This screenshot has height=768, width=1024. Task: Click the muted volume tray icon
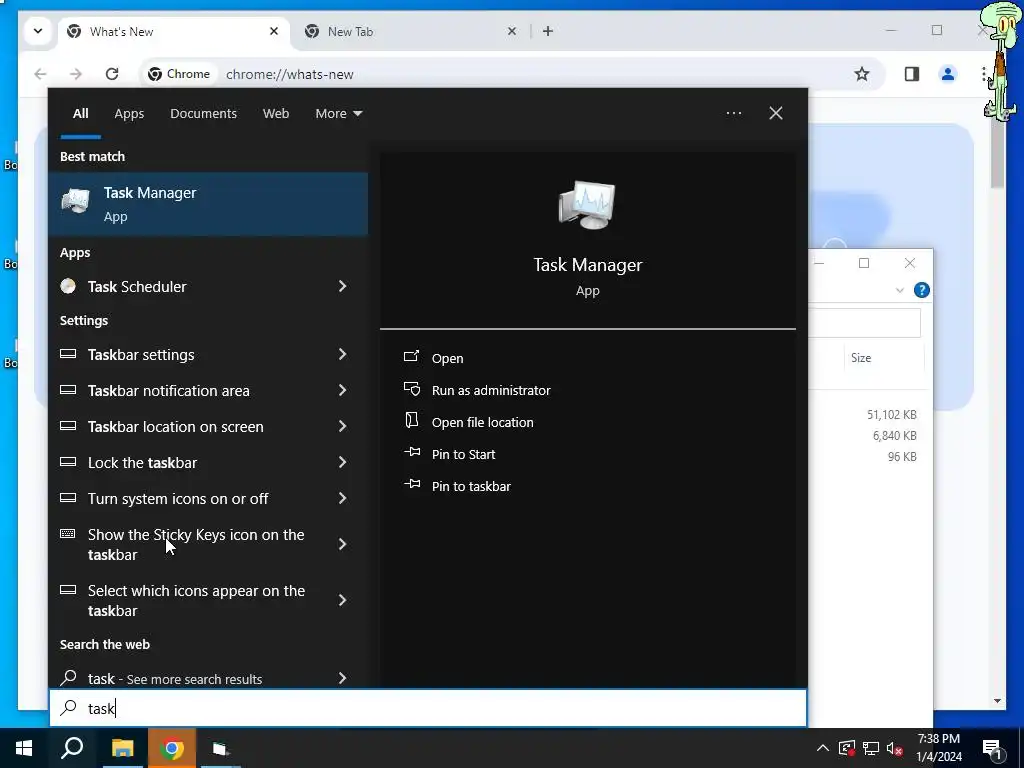[895, 748]
